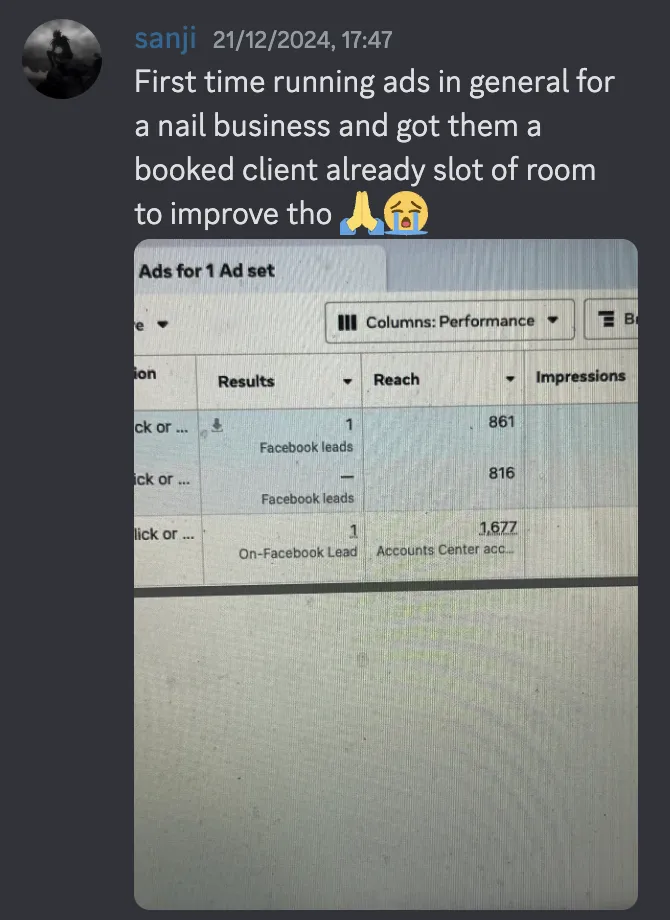Select the row with 861 reach
670x920 pixels.
(x=385, y=433)
